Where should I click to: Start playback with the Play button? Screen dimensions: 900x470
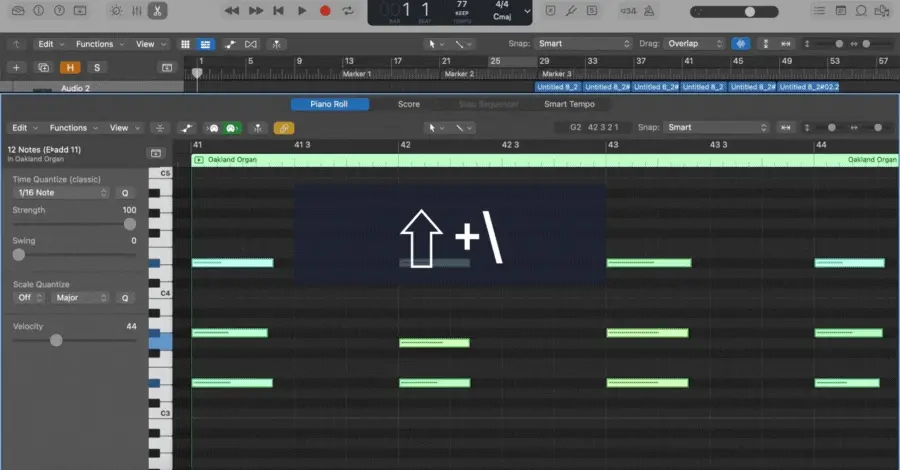point(302,10)
